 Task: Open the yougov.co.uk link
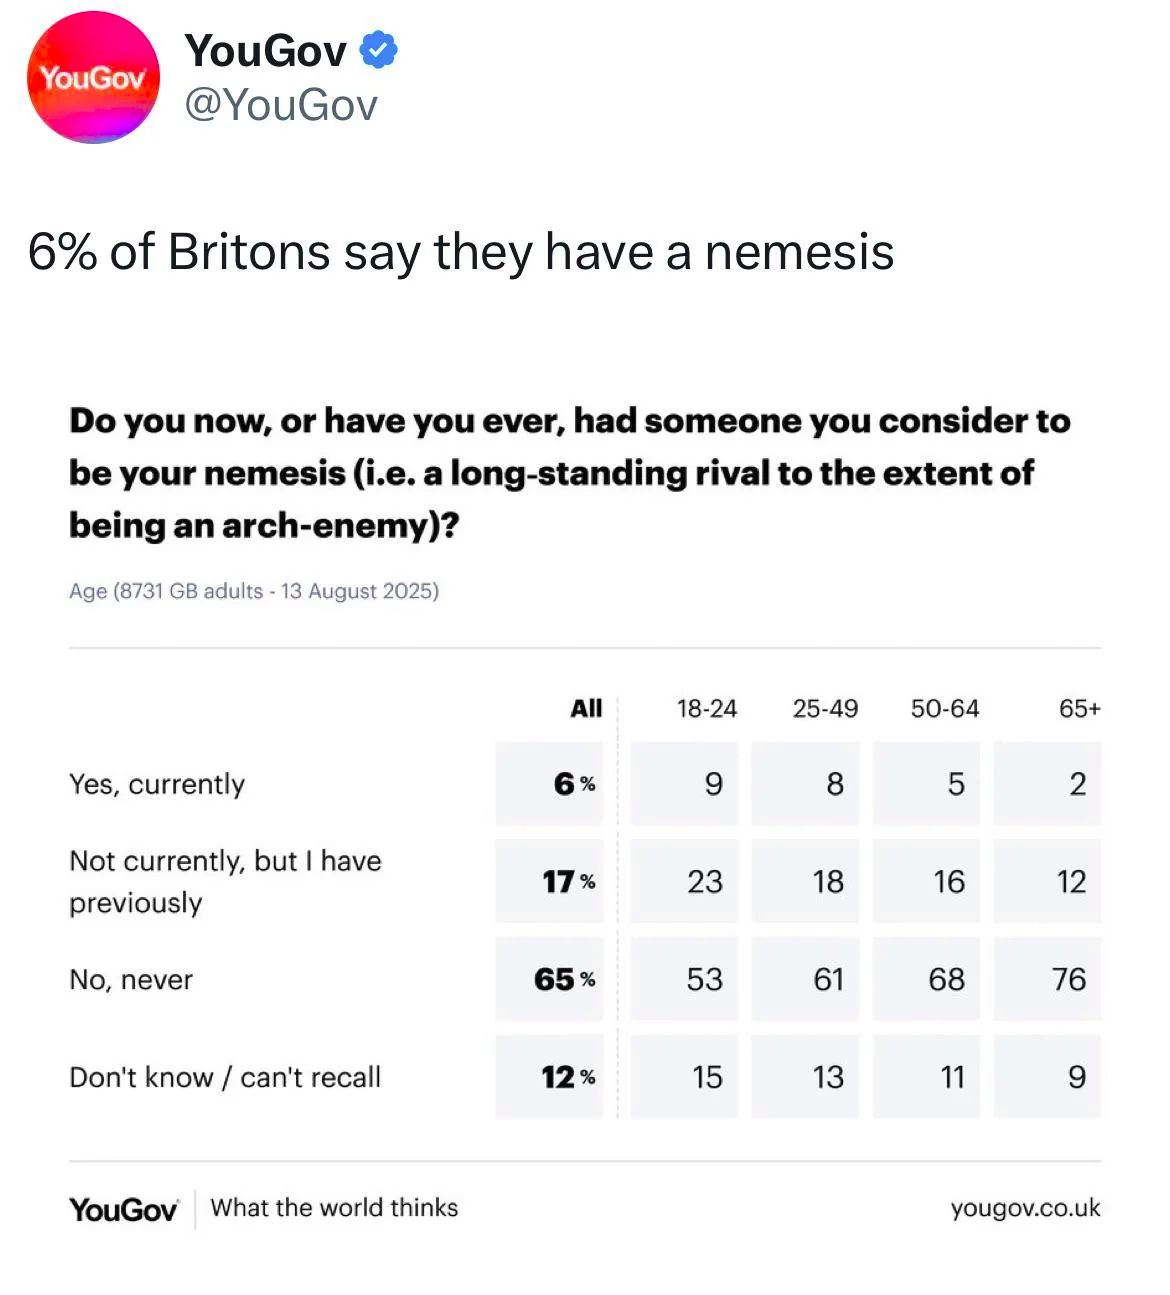pyautogui.click(x=1025, y=1208)
